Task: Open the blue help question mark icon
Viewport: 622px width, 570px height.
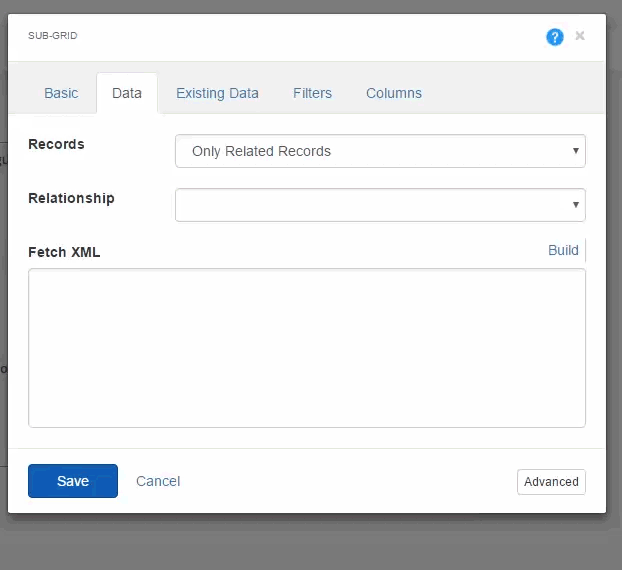Action: click(x=555, y=37)
